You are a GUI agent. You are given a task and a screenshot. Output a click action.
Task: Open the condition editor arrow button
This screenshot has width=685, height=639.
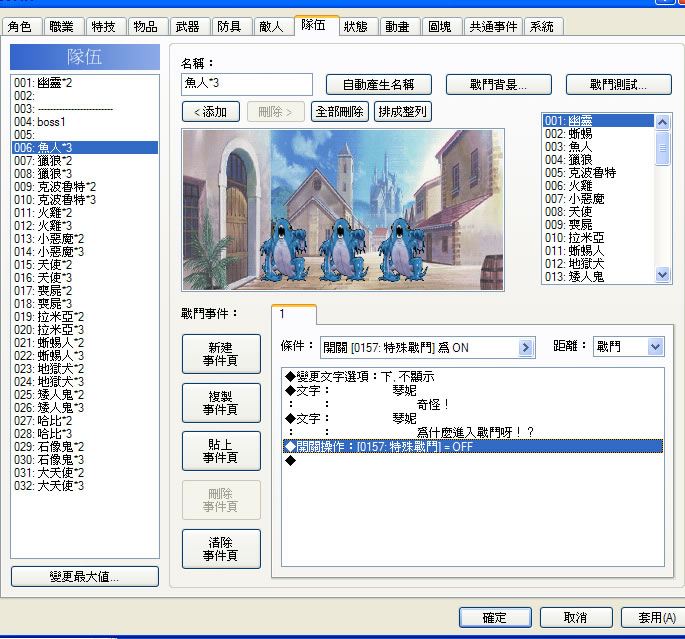[526, 348]
